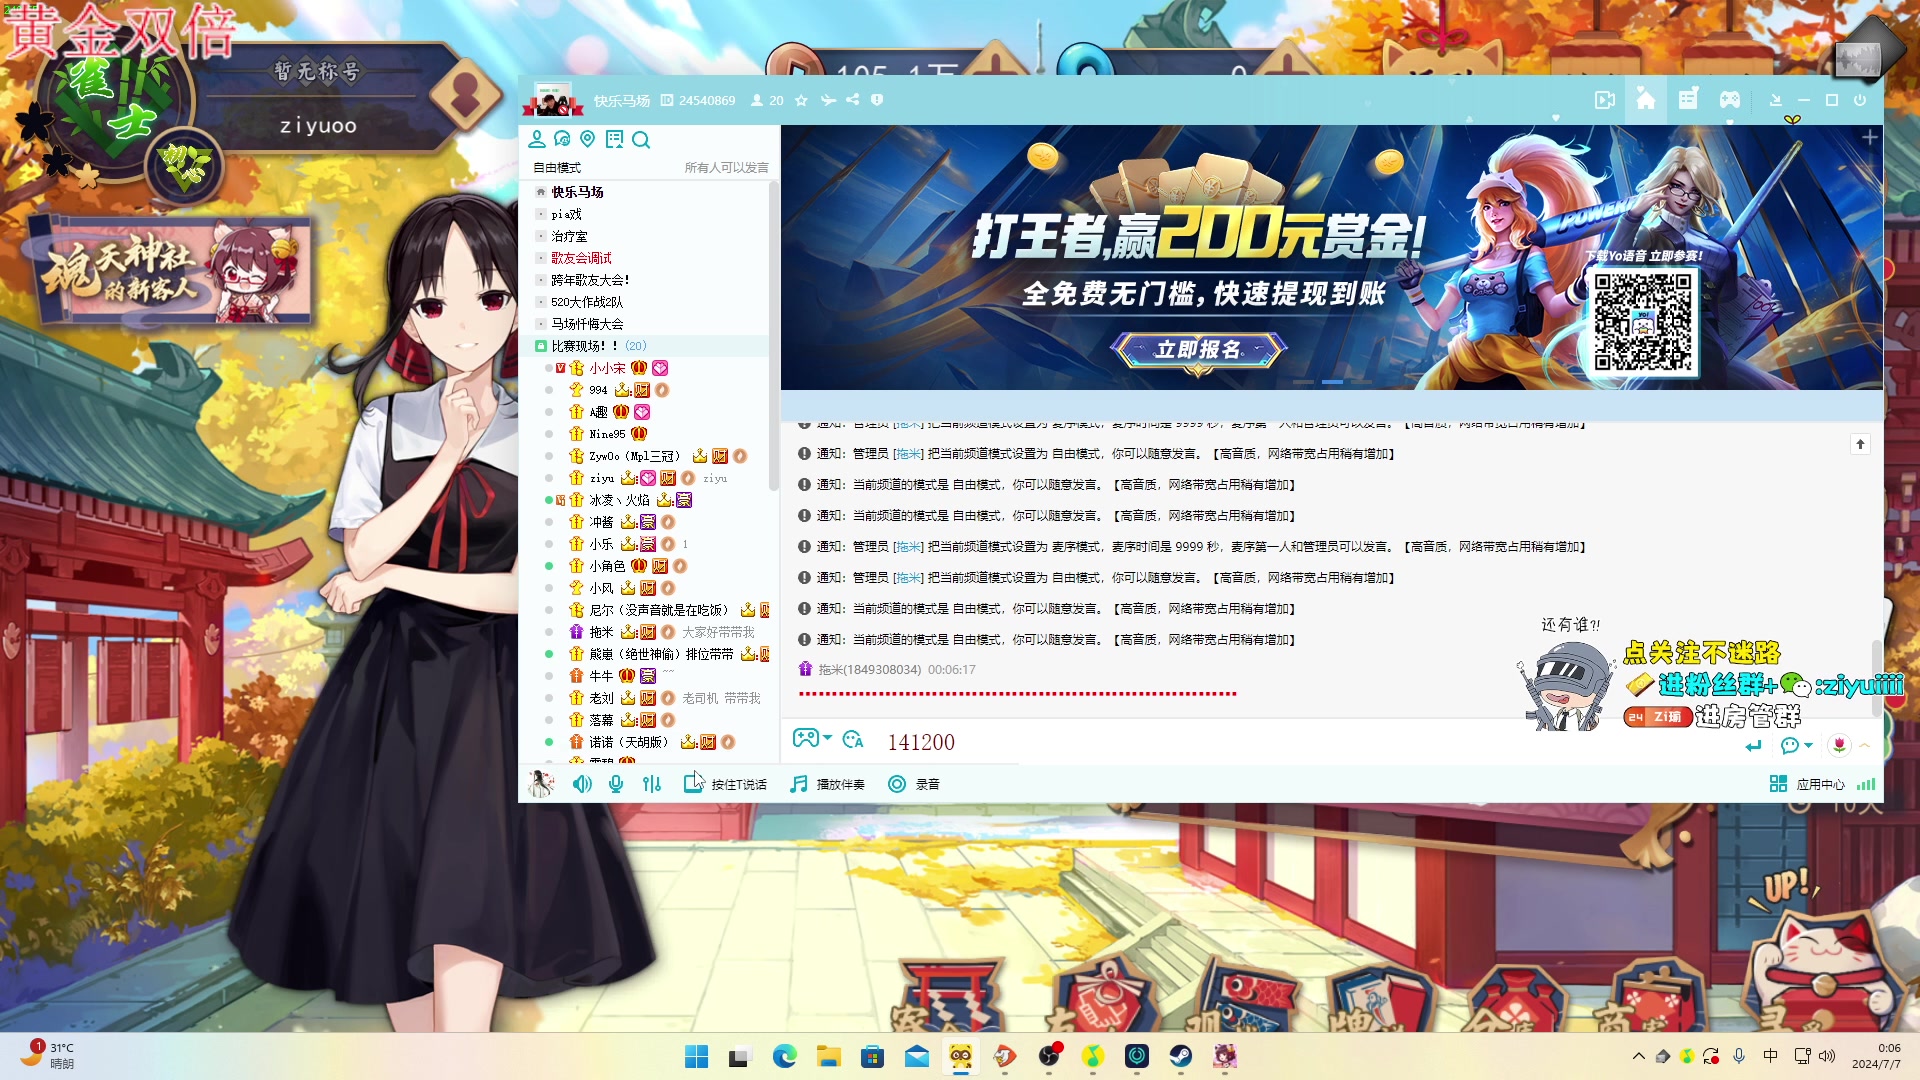Select the 马场忏悔大会 sub-channel

[x=587, y=324]
